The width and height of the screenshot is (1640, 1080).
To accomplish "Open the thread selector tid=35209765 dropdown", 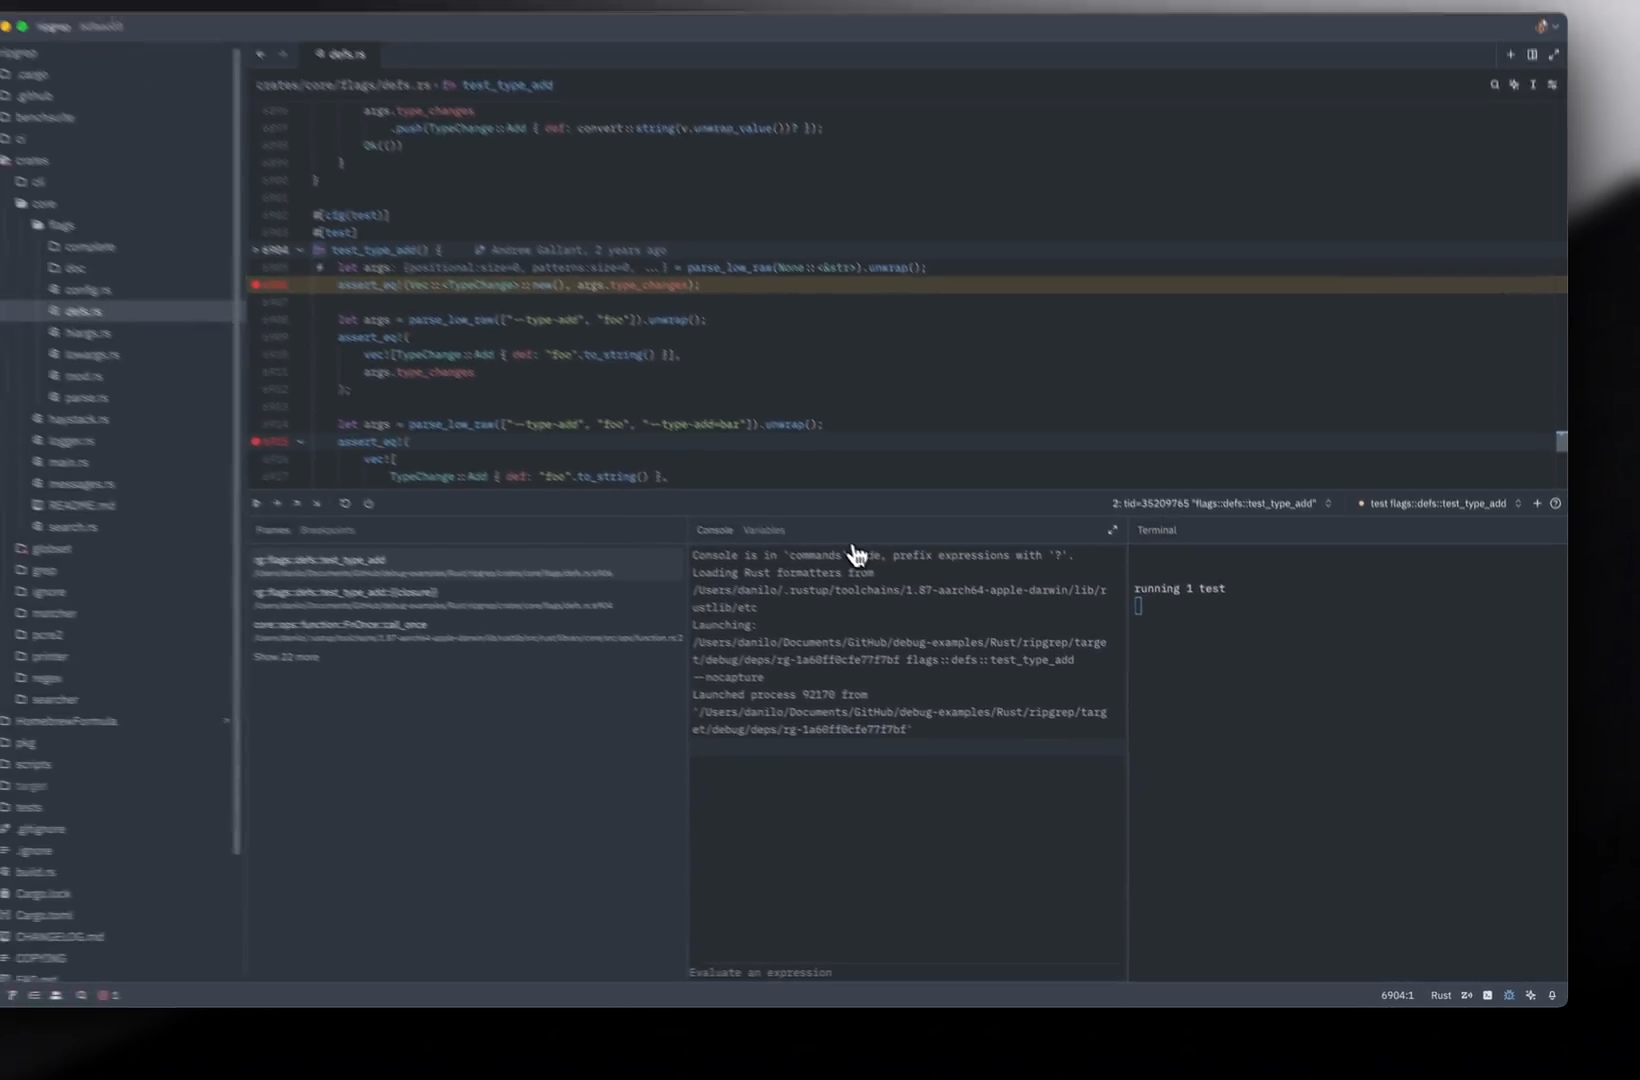I will (x=1222, y=503).
